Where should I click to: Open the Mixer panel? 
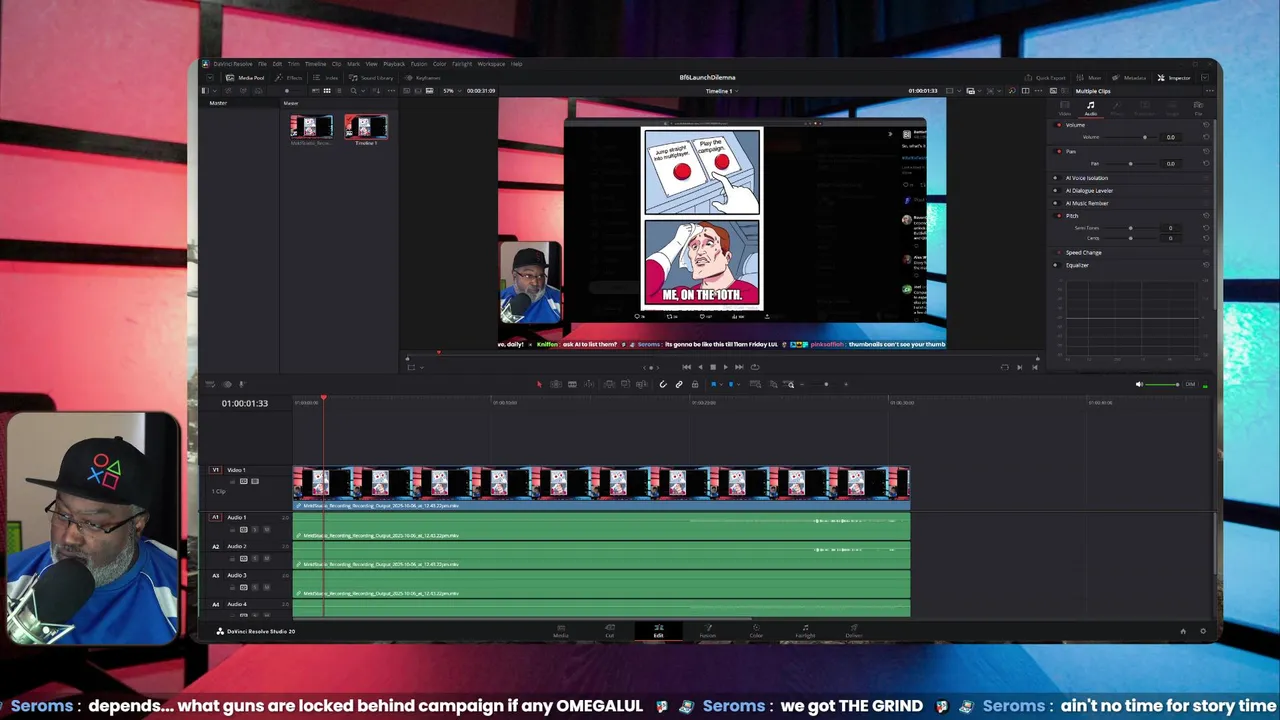[1088, 78]
